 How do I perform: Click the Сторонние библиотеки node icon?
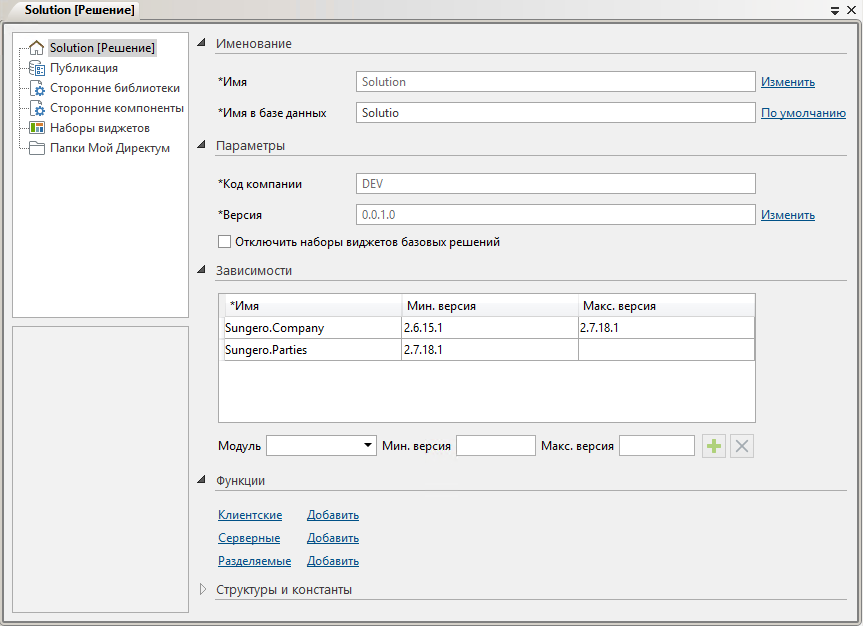[x=37, y=88]
